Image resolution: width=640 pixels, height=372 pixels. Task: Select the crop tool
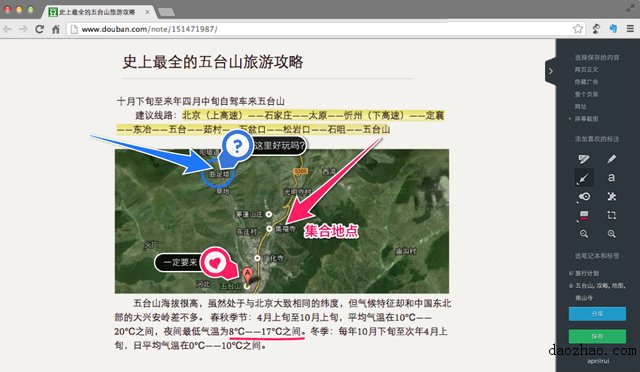(611, 215)
